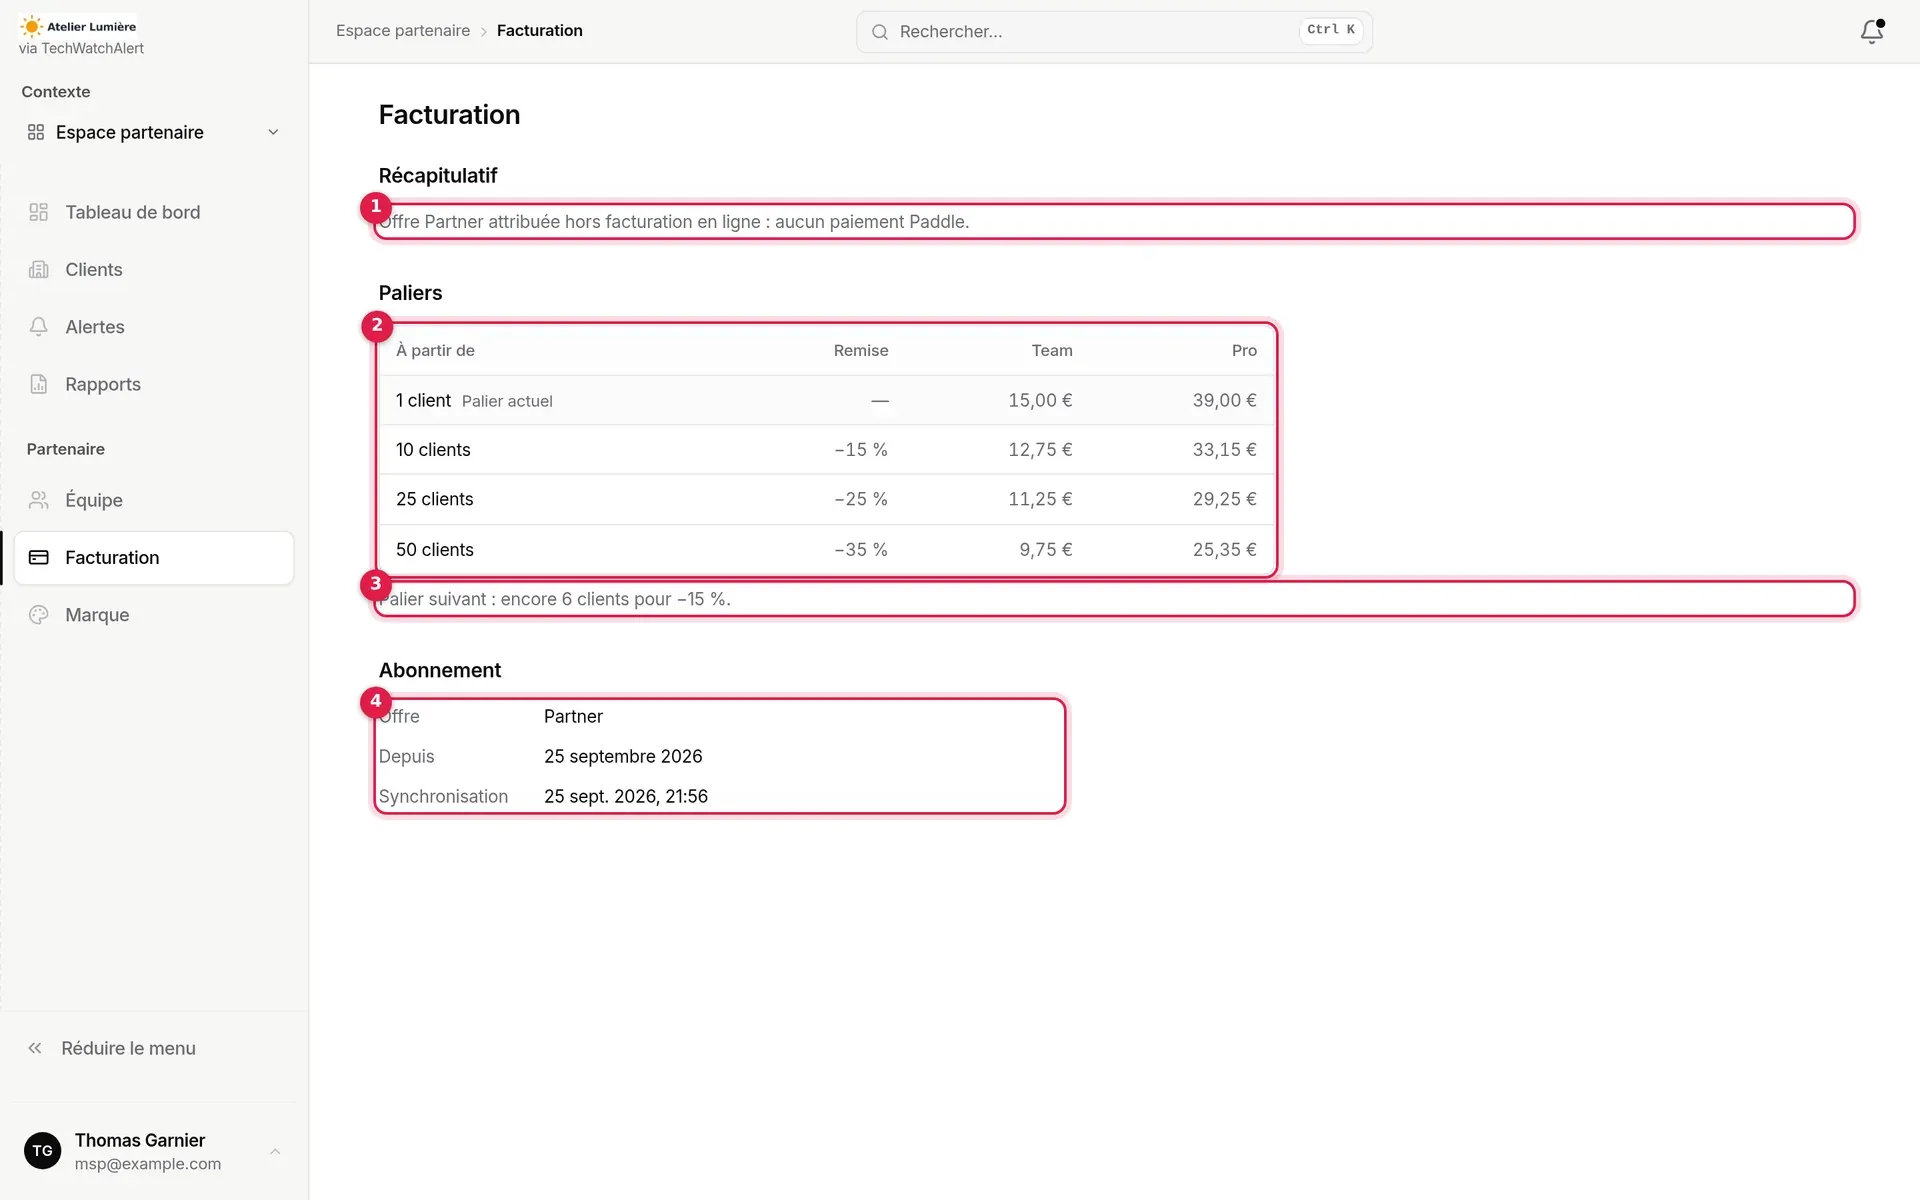This screenshot has width=1920, height=1200.
Task: Click the '1 client' tier row label
Action: click(x=423, y=401)
